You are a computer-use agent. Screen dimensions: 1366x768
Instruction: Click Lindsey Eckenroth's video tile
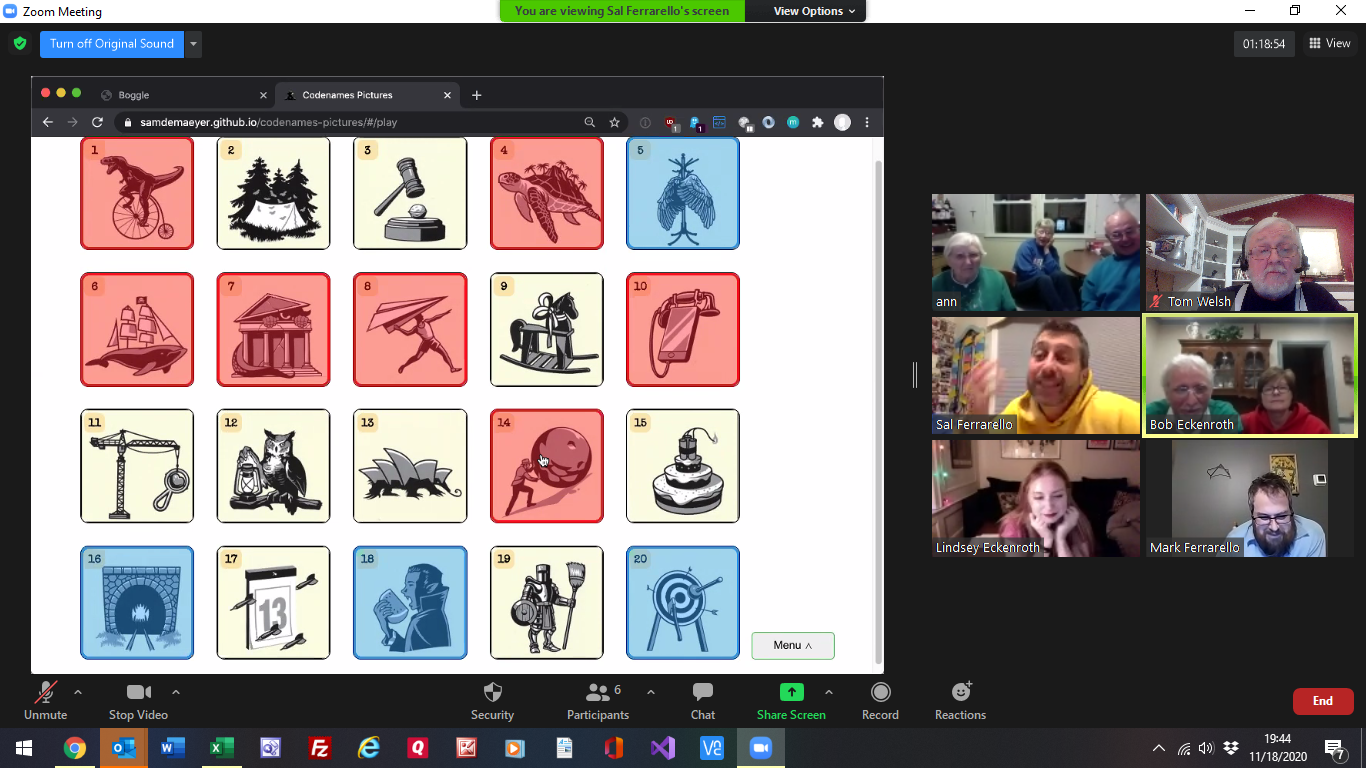[x=1036, y=498]
